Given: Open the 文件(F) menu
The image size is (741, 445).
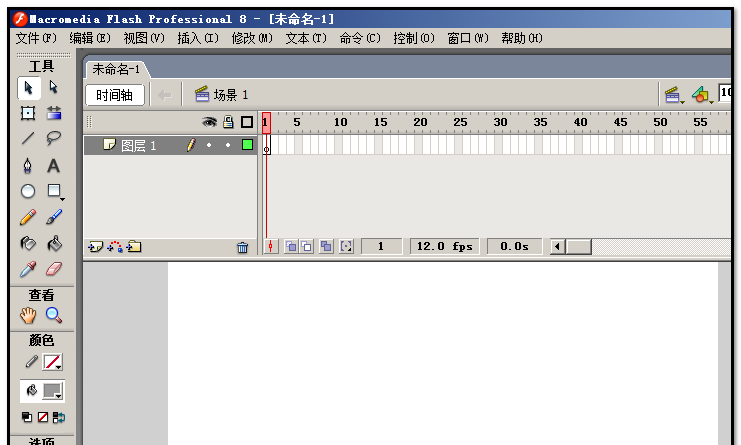Looking at the screenshot, I should pyautogui.click(x=36, y=38).
